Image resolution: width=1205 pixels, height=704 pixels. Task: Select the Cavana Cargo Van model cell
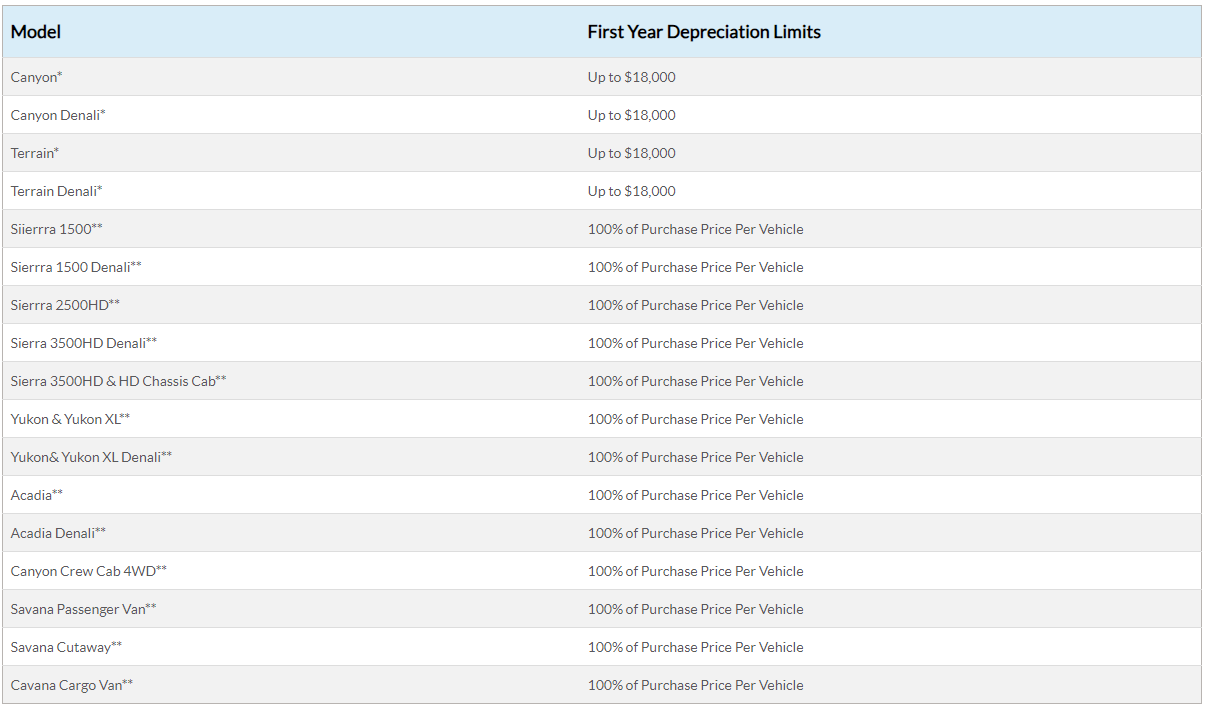(x=72, y=685)
